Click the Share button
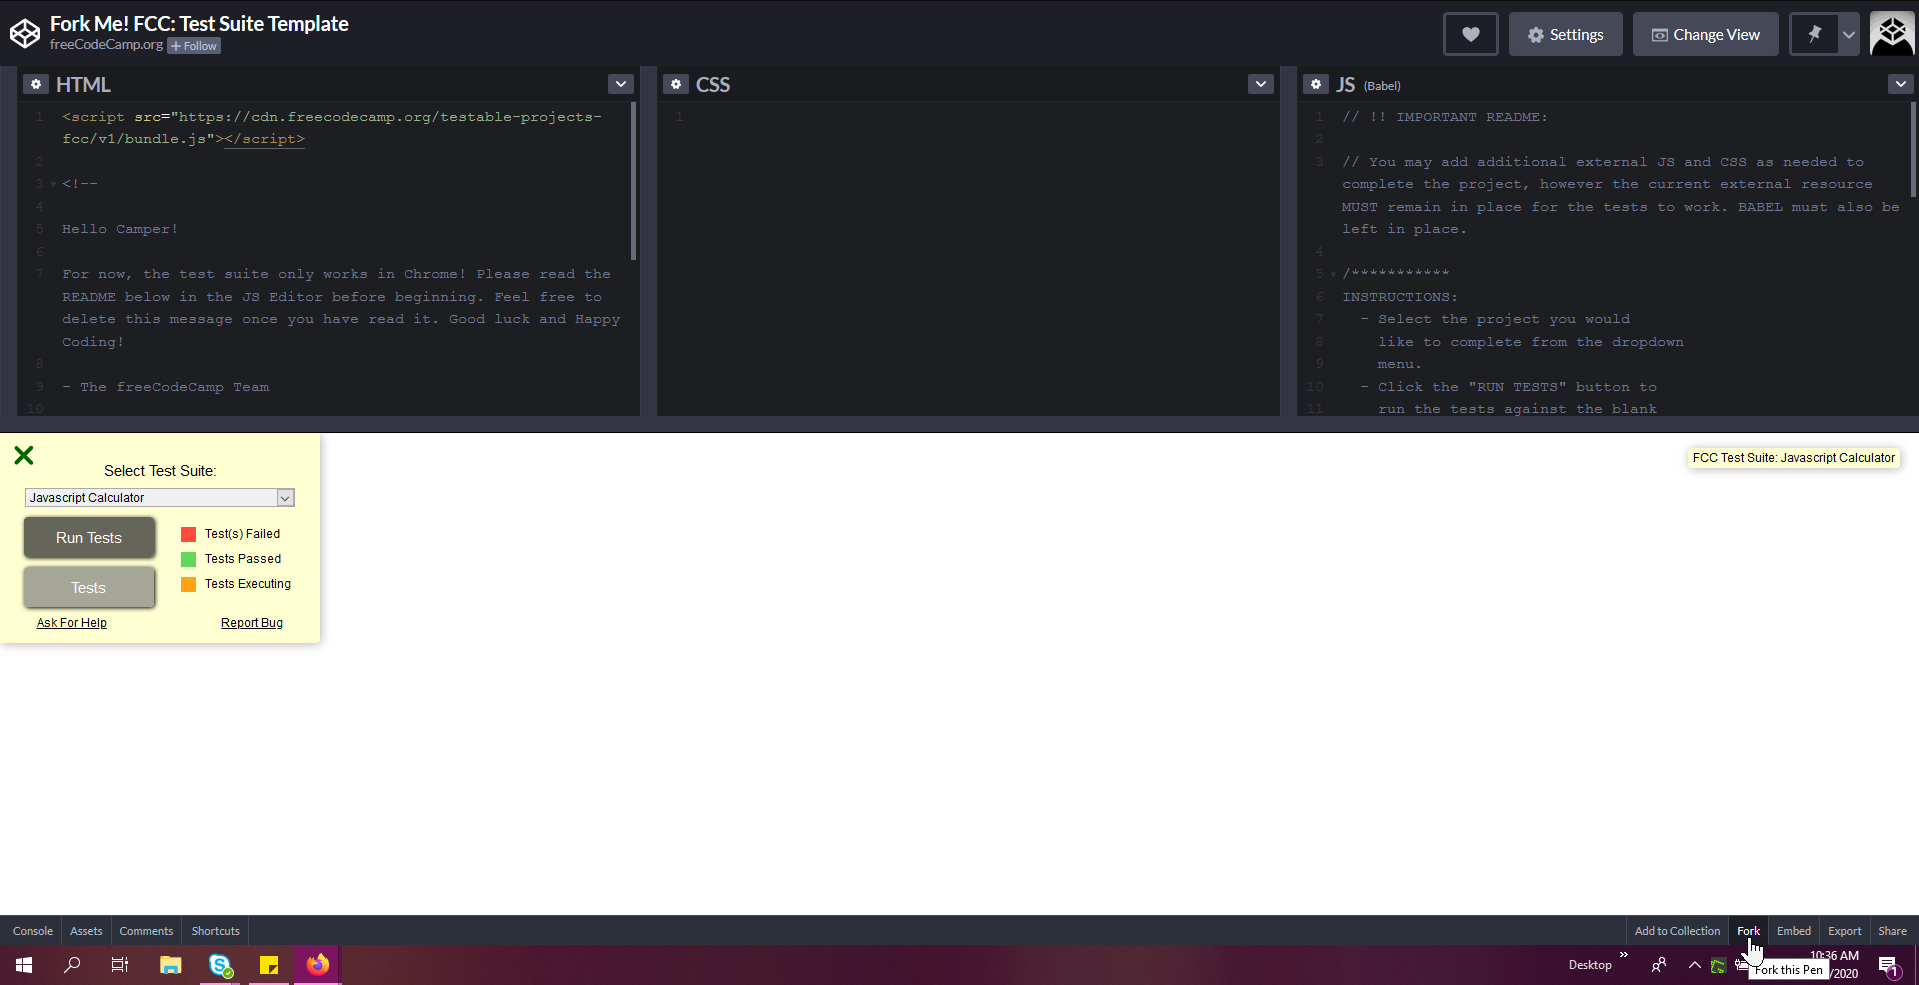This screenshot has height=985, width=1919. 1892,931
